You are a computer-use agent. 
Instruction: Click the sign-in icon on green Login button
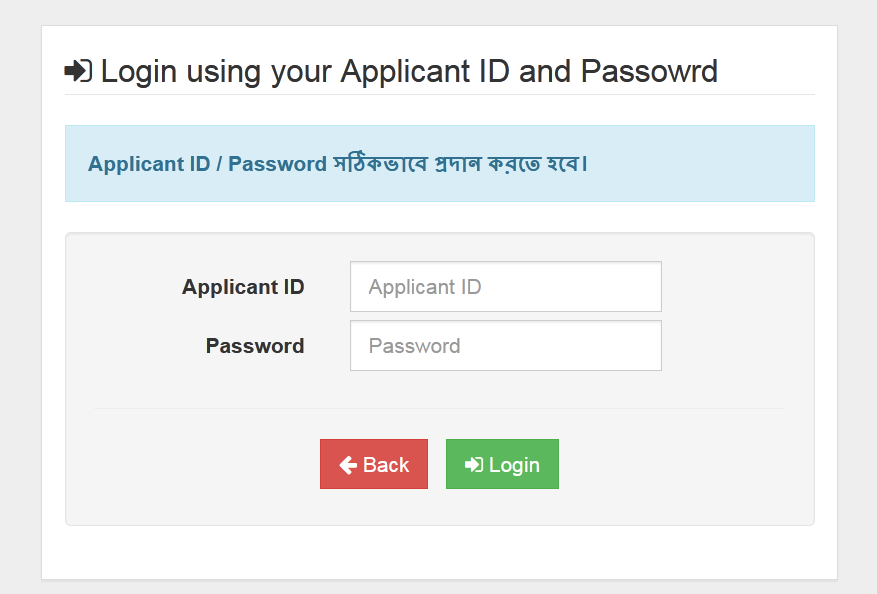pyautogui.click(x=474, y=465)
